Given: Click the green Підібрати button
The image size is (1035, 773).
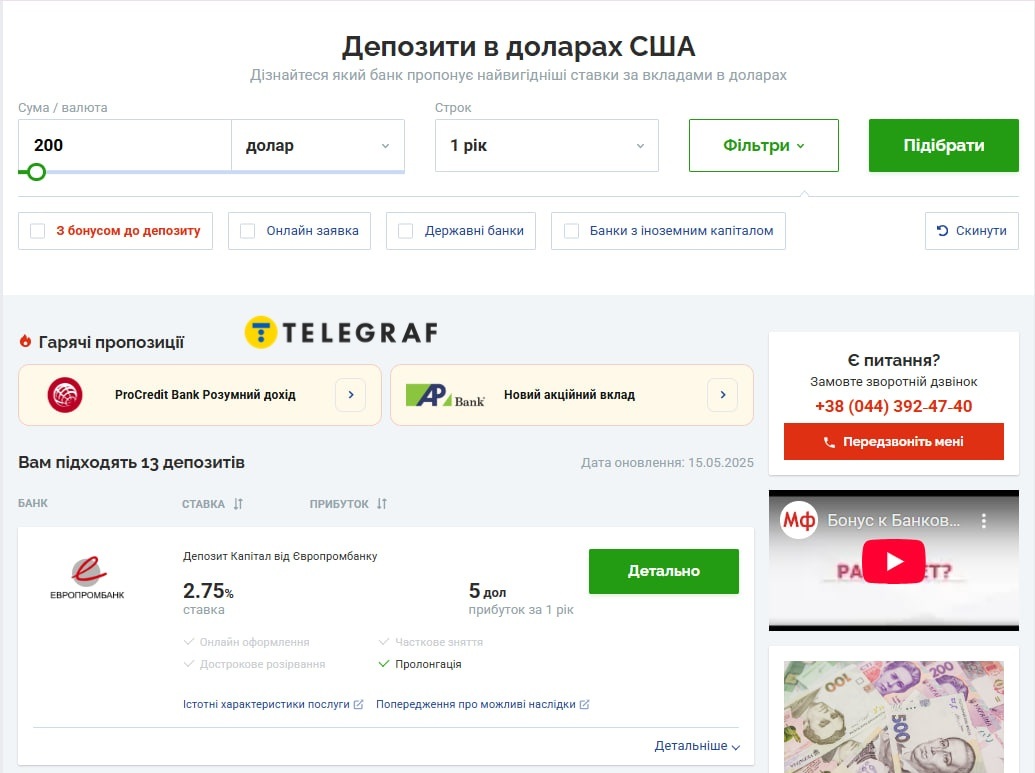Looking at the screenshot, I should (944, 145).
